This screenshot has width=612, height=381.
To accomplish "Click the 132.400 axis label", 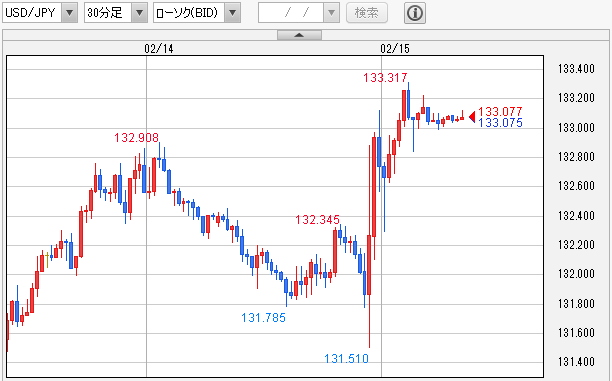I will coord(576,215).
